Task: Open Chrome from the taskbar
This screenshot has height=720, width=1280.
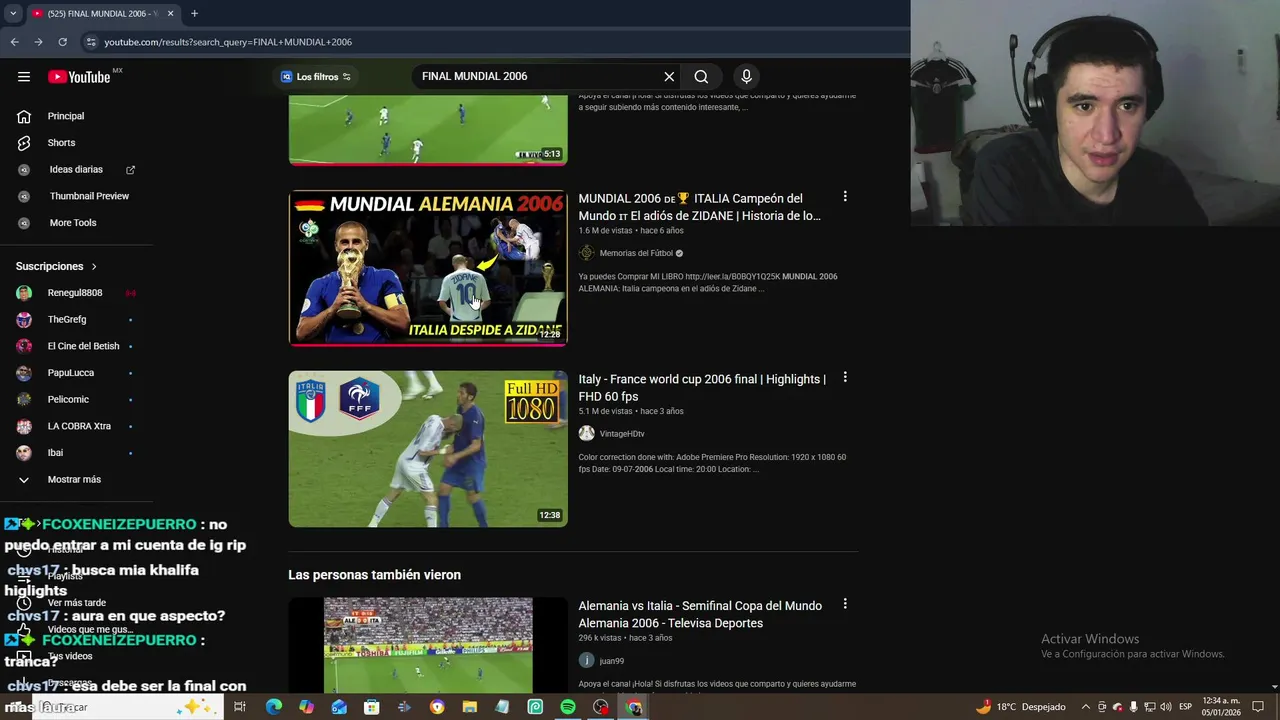Action: [x=633, y=707]
